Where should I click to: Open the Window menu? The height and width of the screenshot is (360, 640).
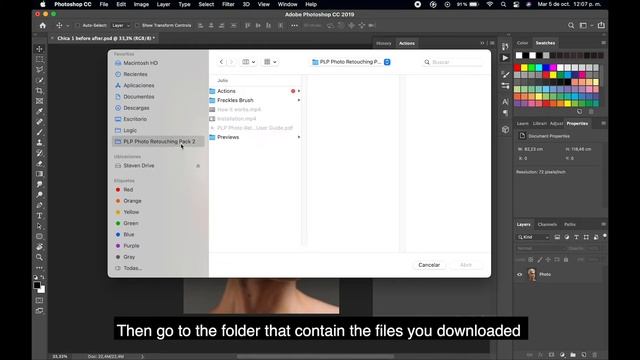click(287, 4)
